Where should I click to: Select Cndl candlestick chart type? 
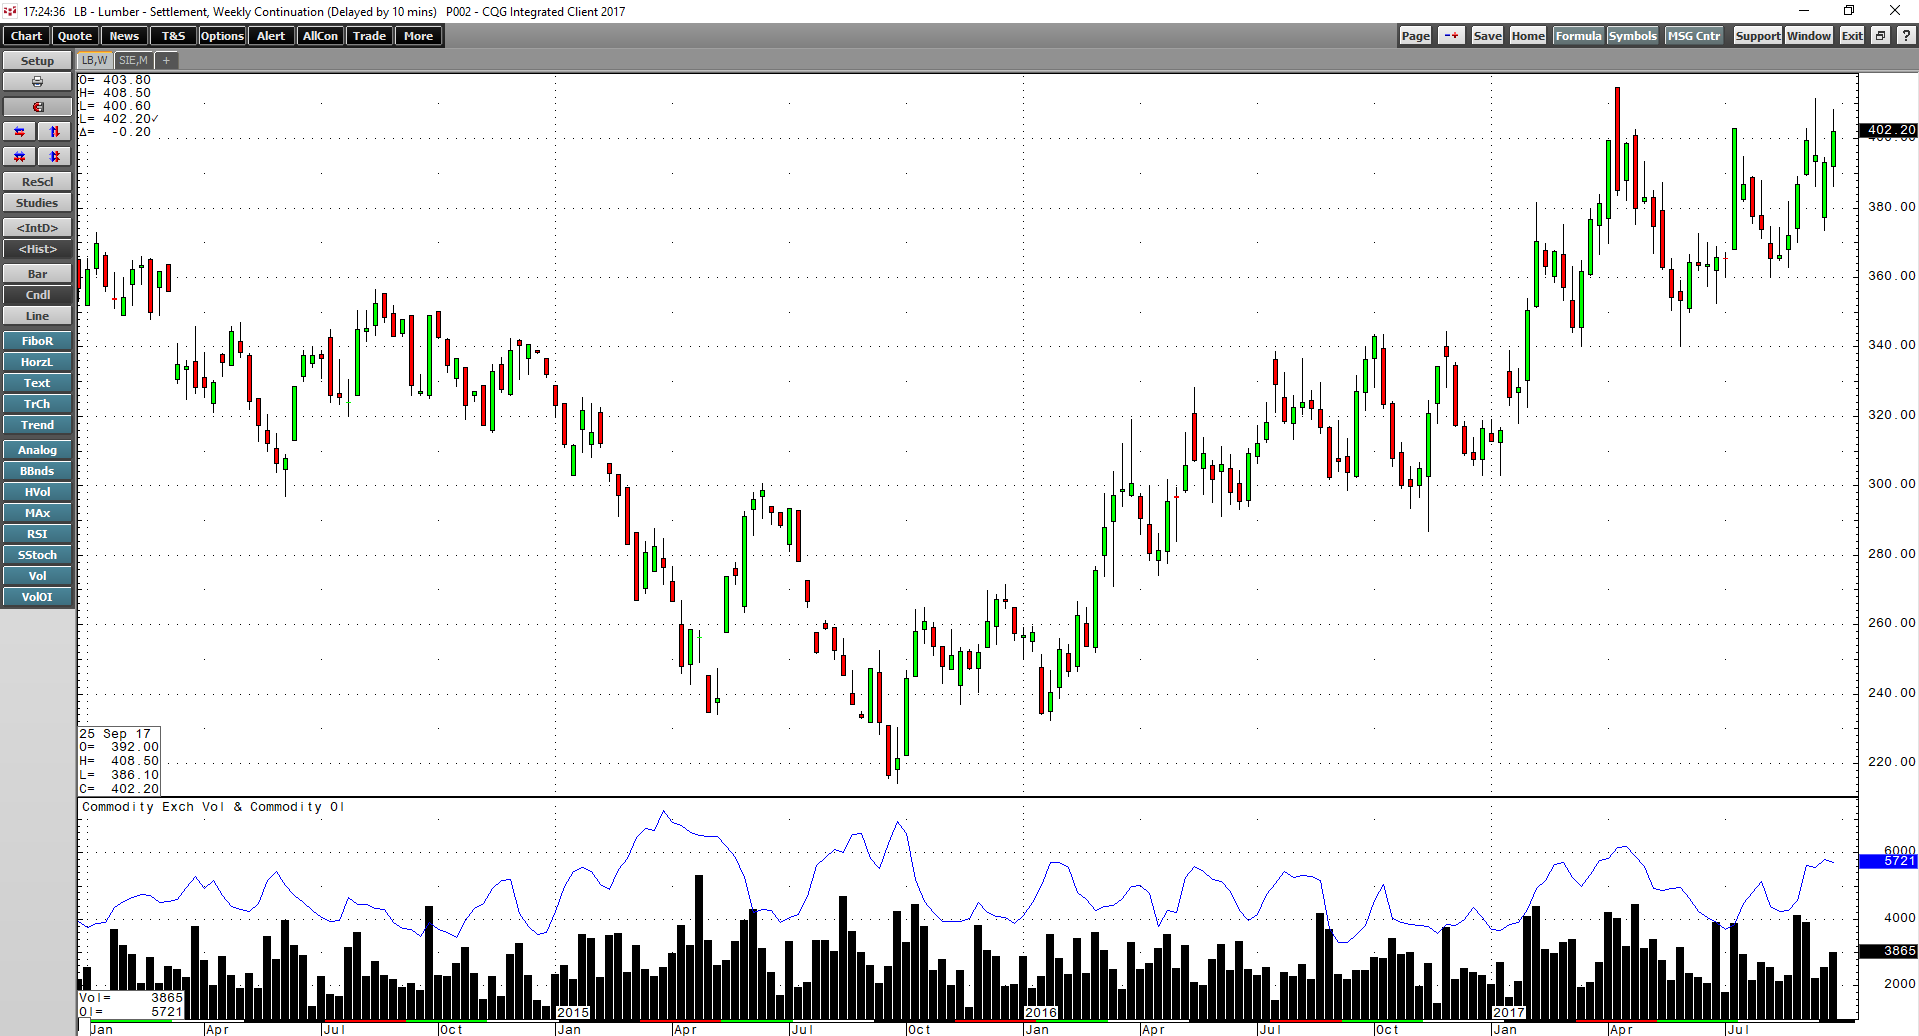coord(37,295)
